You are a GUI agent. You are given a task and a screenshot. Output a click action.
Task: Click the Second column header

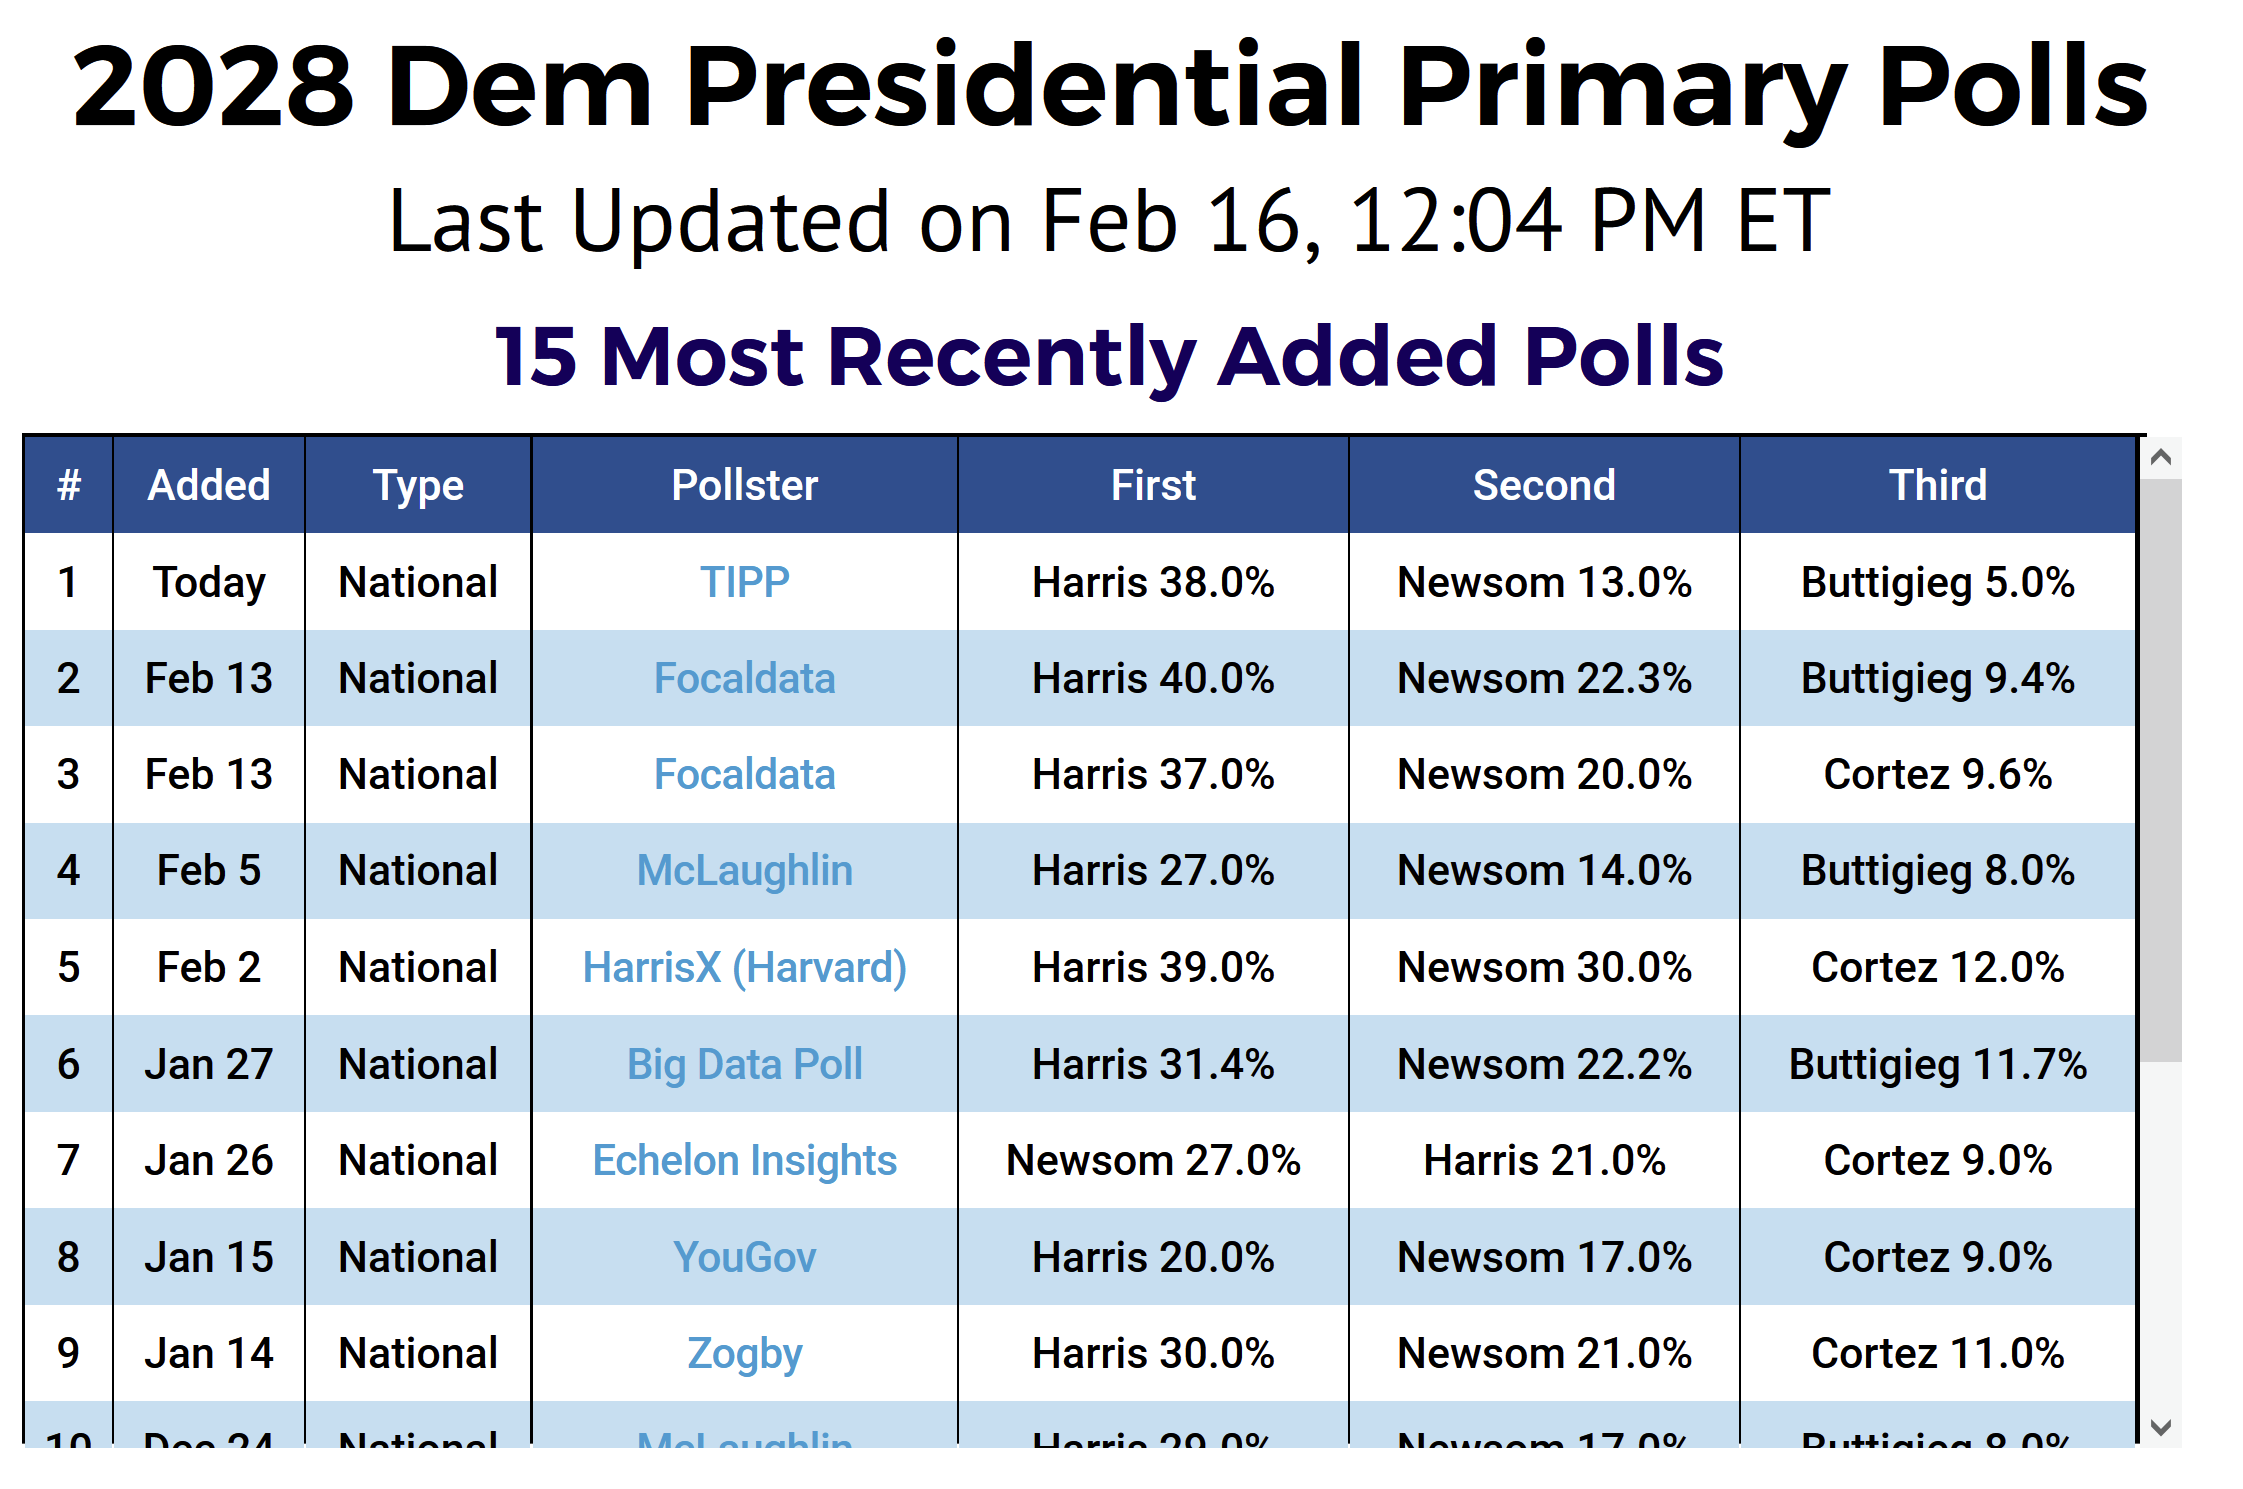(1544, 485)
